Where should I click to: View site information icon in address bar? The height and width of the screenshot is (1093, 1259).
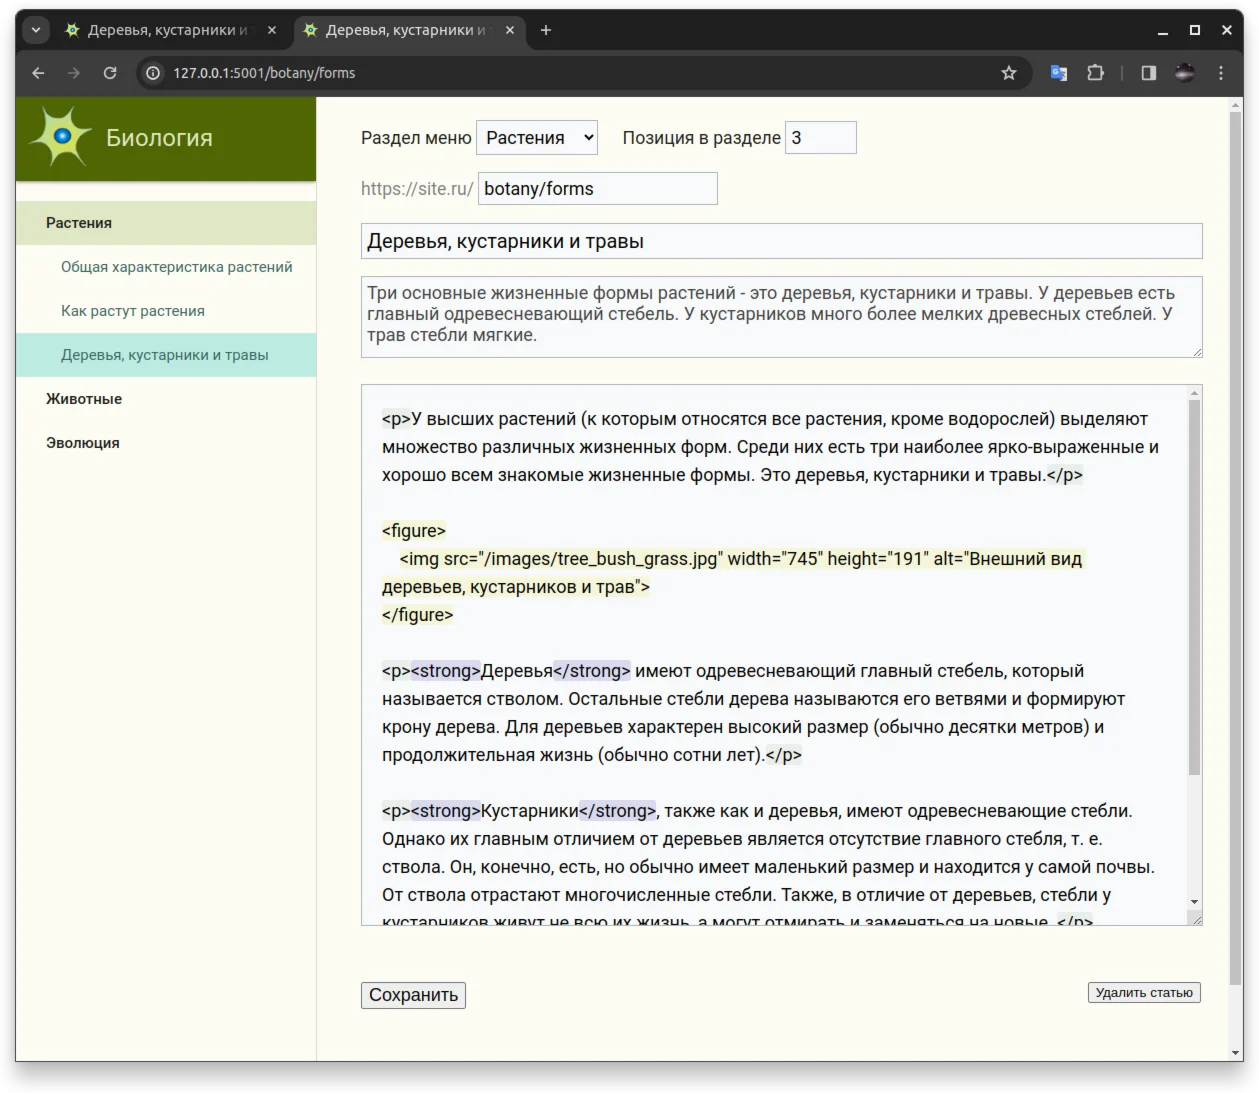click(x=153, y=73)
